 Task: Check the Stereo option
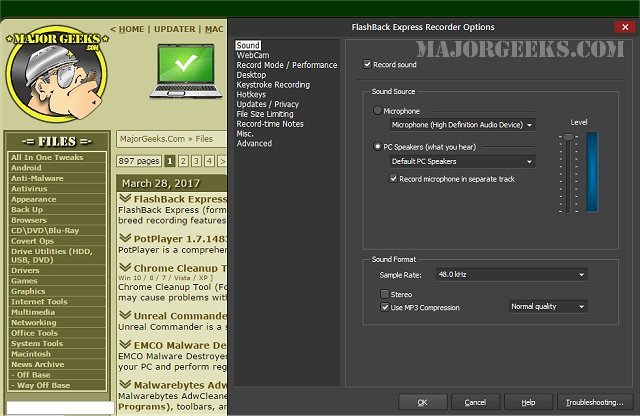coord(384,294)
